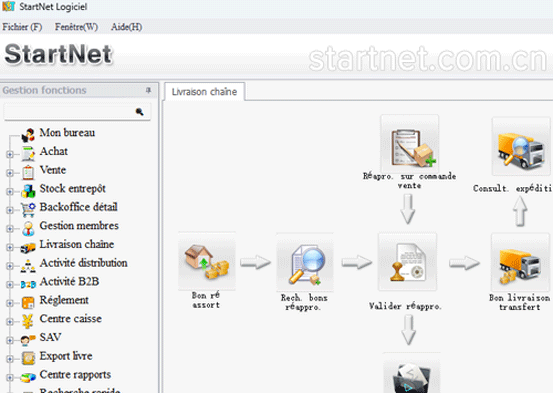
Task: Open the Bon réassort warehouse icon
Action: coord(207,261)
